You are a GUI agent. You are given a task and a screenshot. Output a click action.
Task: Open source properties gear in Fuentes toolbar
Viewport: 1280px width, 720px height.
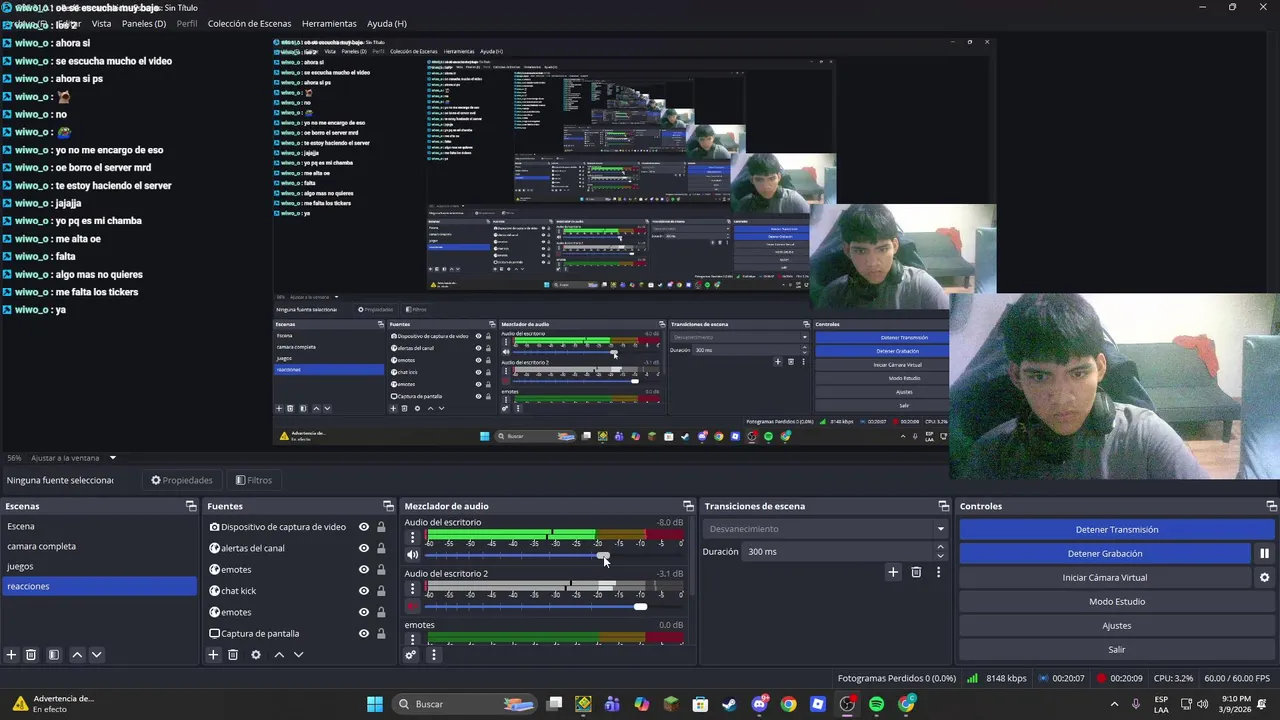(256, 655)
